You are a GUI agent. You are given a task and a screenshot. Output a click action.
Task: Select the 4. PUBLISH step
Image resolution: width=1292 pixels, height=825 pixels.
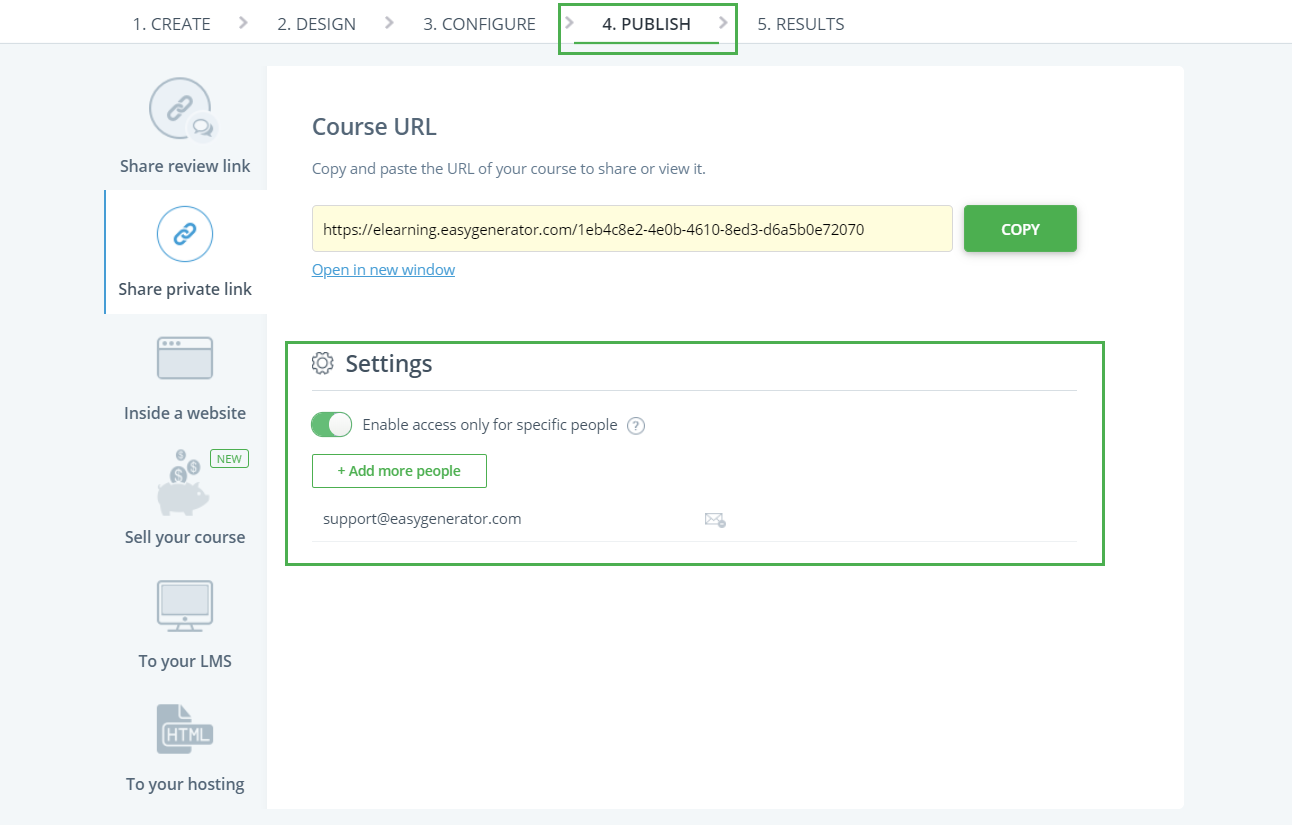646,24
